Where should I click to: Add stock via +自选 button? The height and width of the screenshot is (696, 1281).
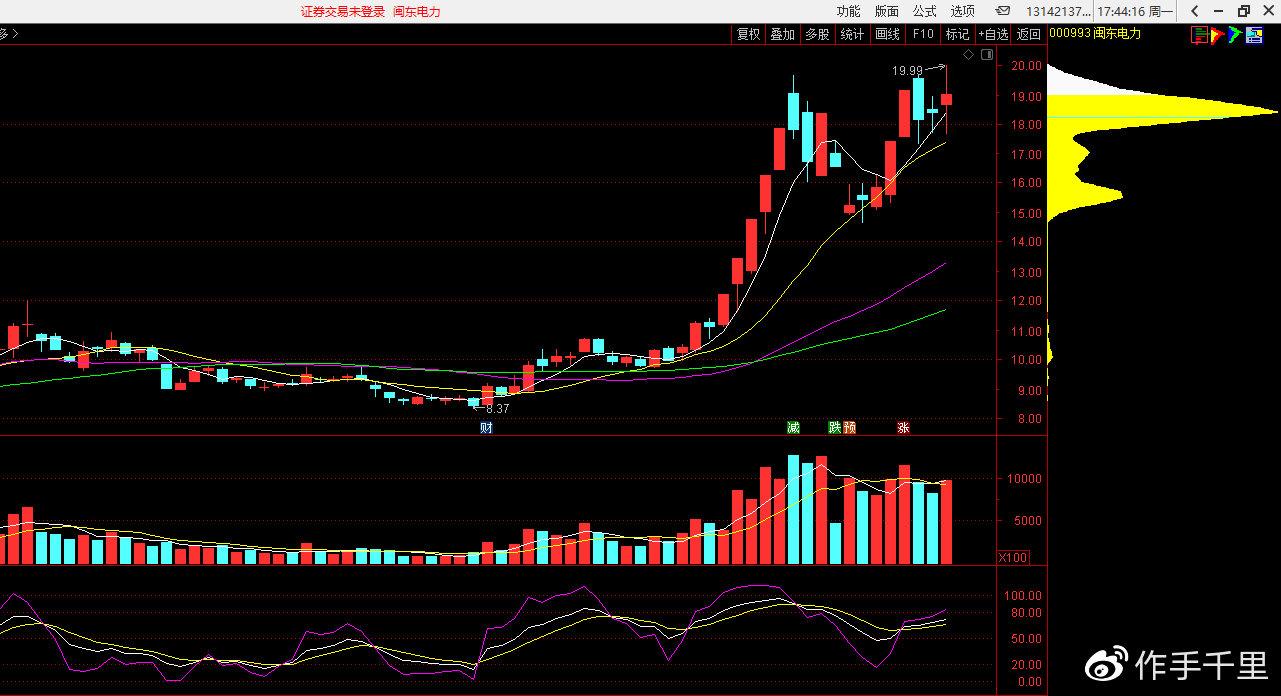994,34
